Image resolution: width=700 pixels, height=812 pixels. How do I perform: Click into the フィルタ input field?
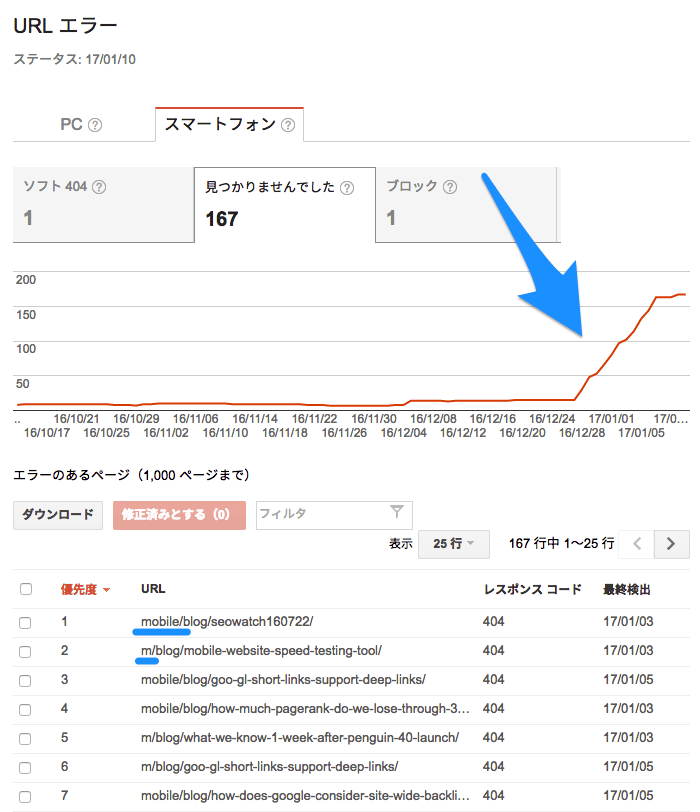[320, 514]
